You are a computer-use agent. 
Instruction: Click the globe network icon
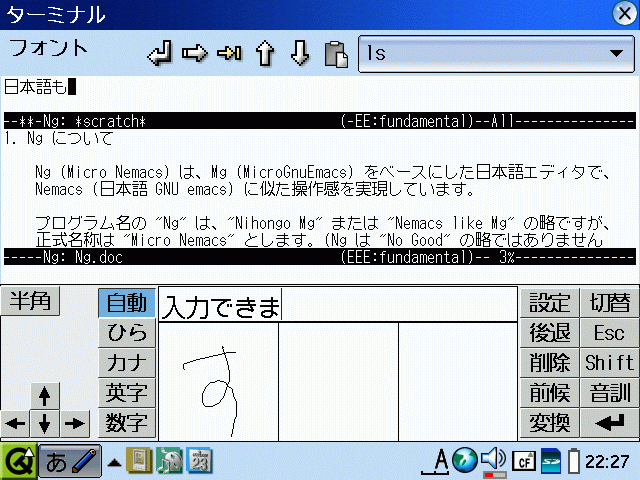coord(464,460)
